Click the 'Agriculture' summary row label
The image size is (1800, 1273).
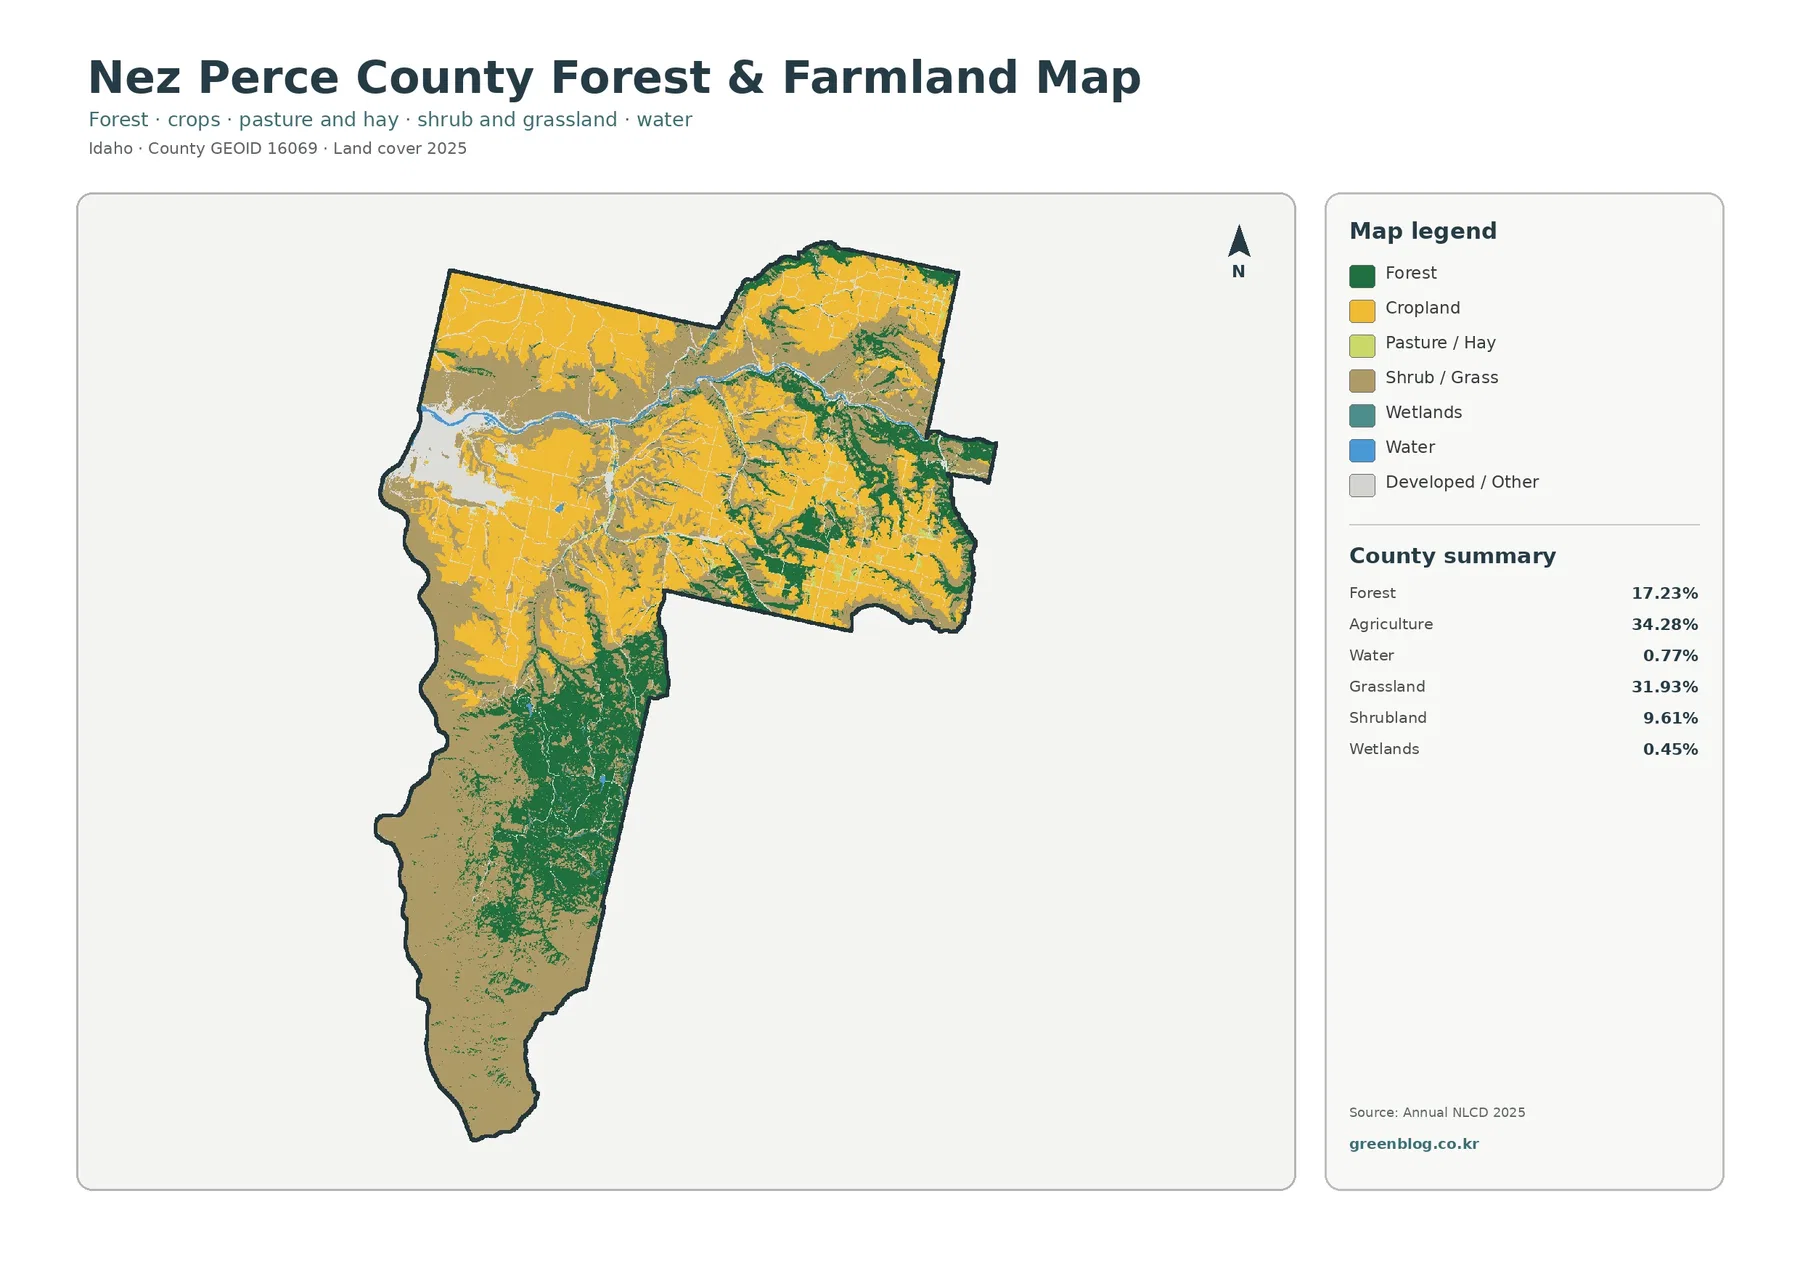click(1390, 624)
